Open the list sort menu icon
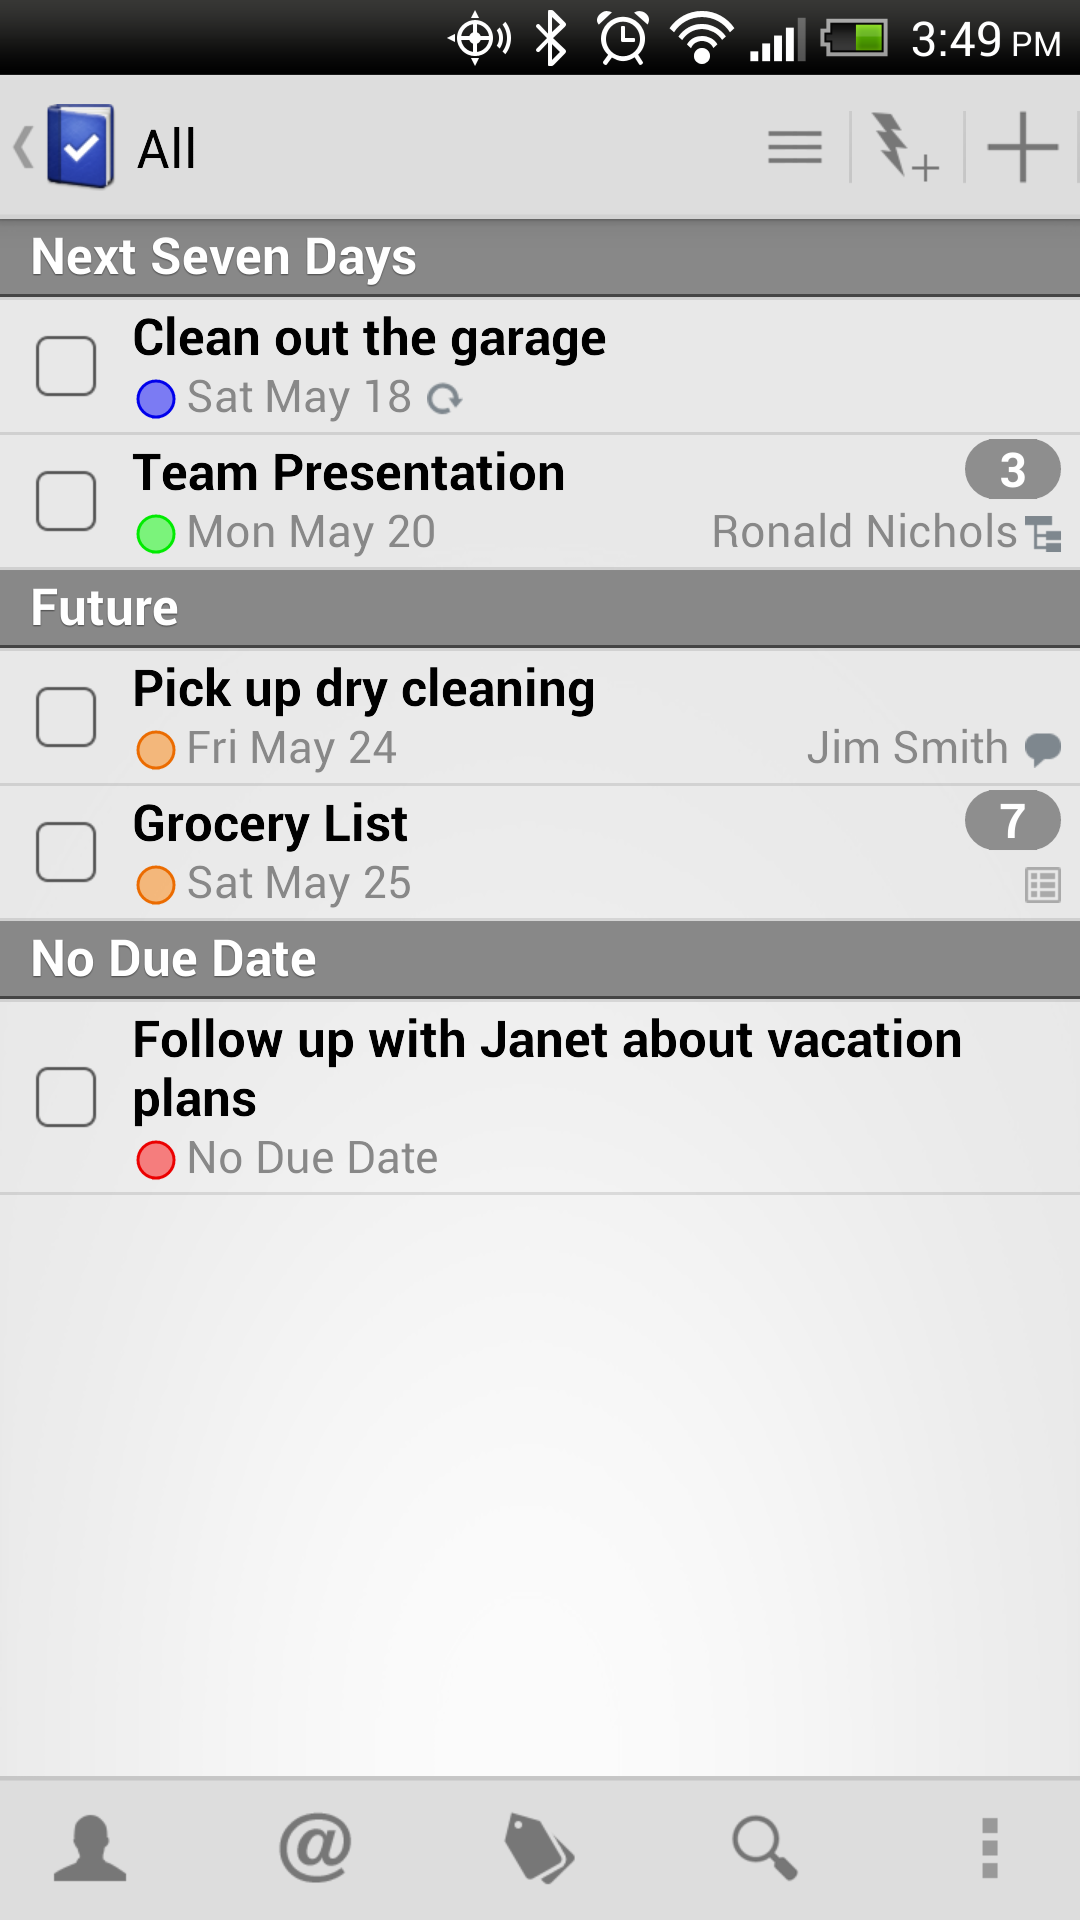 (795, 148)
